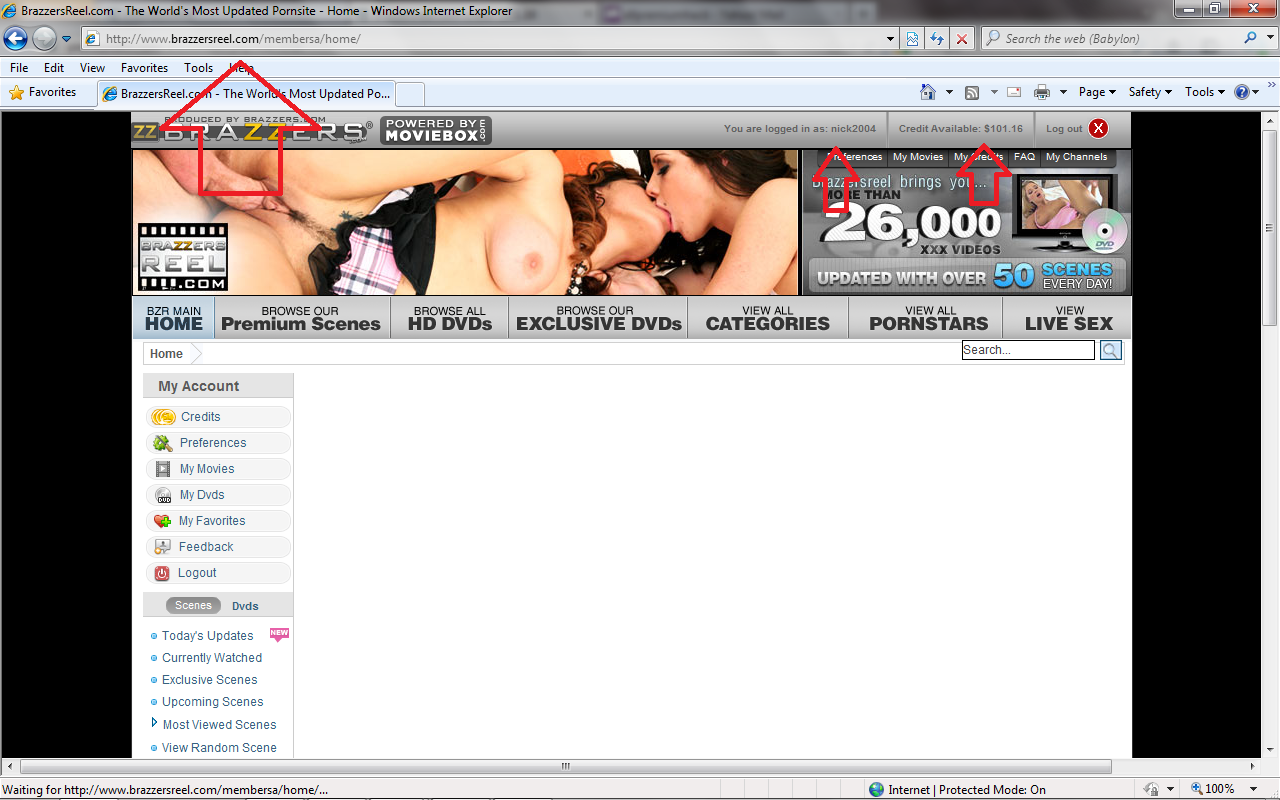Click Browse Our Premium Scenes tab
Image resolution: width=1280 pixels, height=800 pixels.
click(x=301, y=318)
